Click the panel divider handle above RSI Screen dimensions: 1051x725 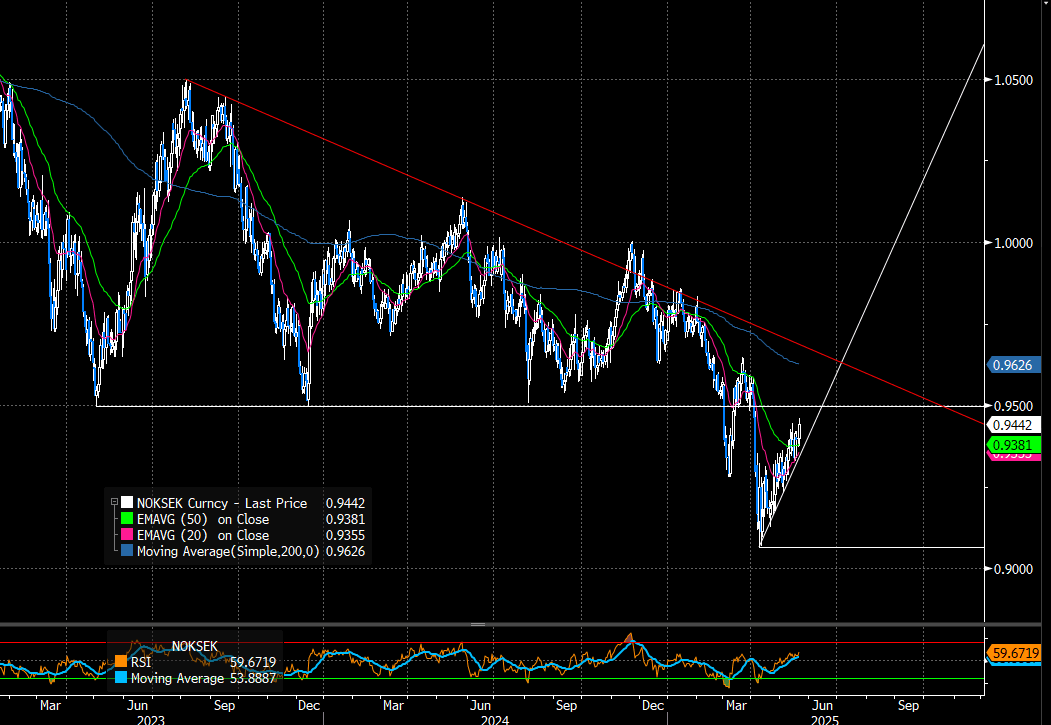(x=478, y=624)
